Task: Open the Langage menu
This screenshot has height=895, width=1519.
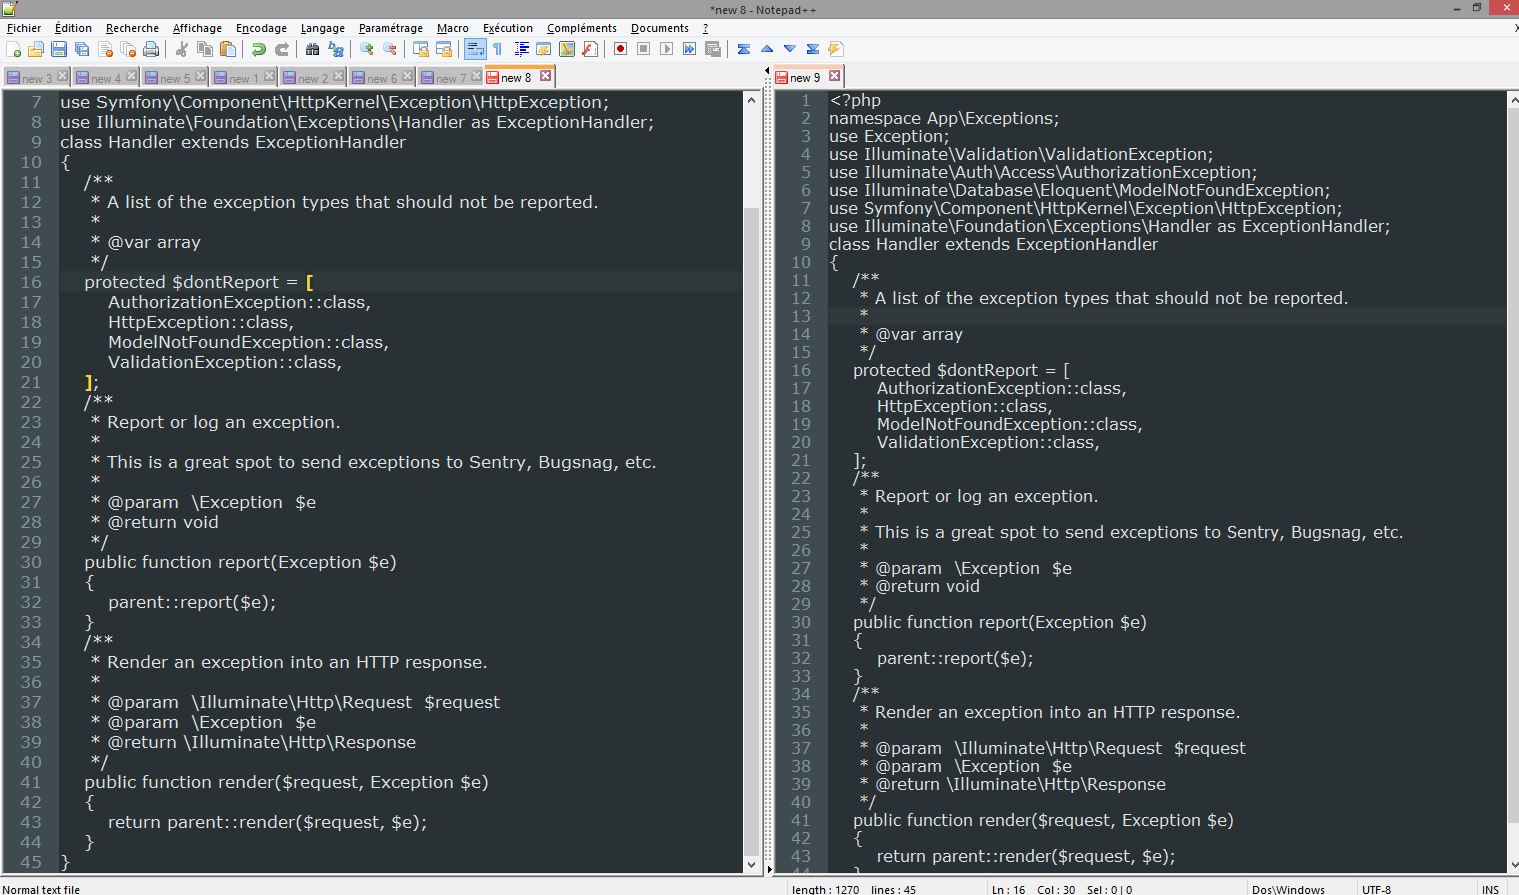Action: [322, 28]
